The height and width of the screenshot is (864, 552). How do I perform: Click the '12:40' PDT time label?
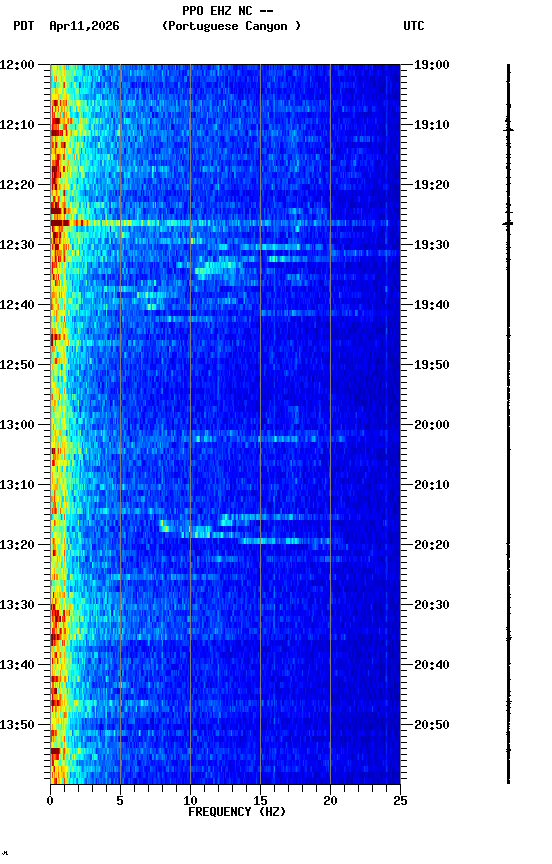(17, 305)
